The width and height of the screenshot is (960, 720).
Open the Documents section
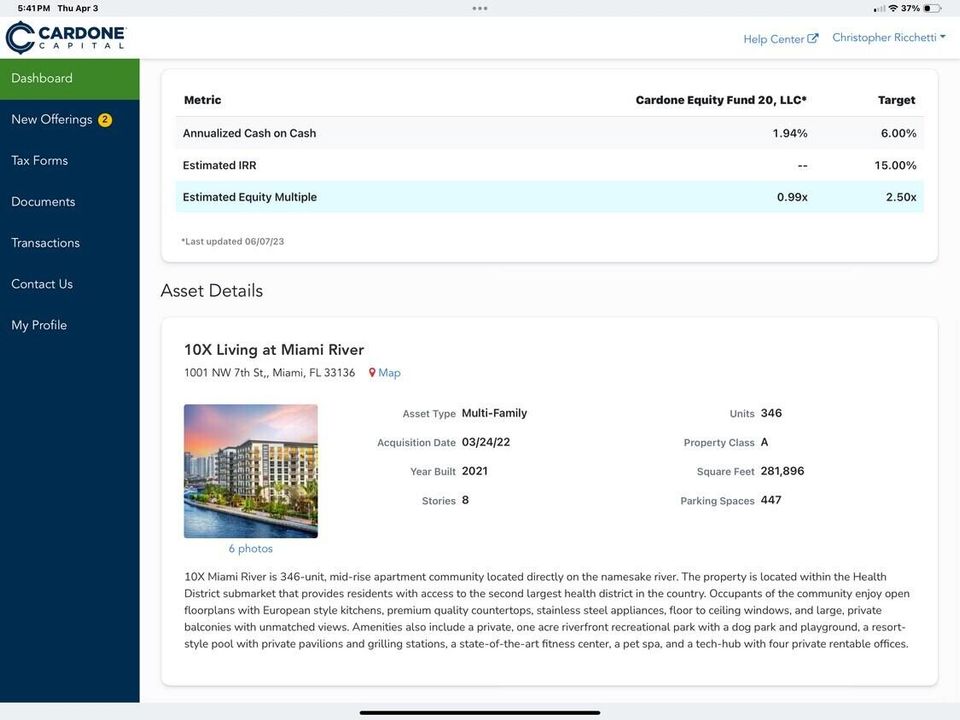click(43, 201)
